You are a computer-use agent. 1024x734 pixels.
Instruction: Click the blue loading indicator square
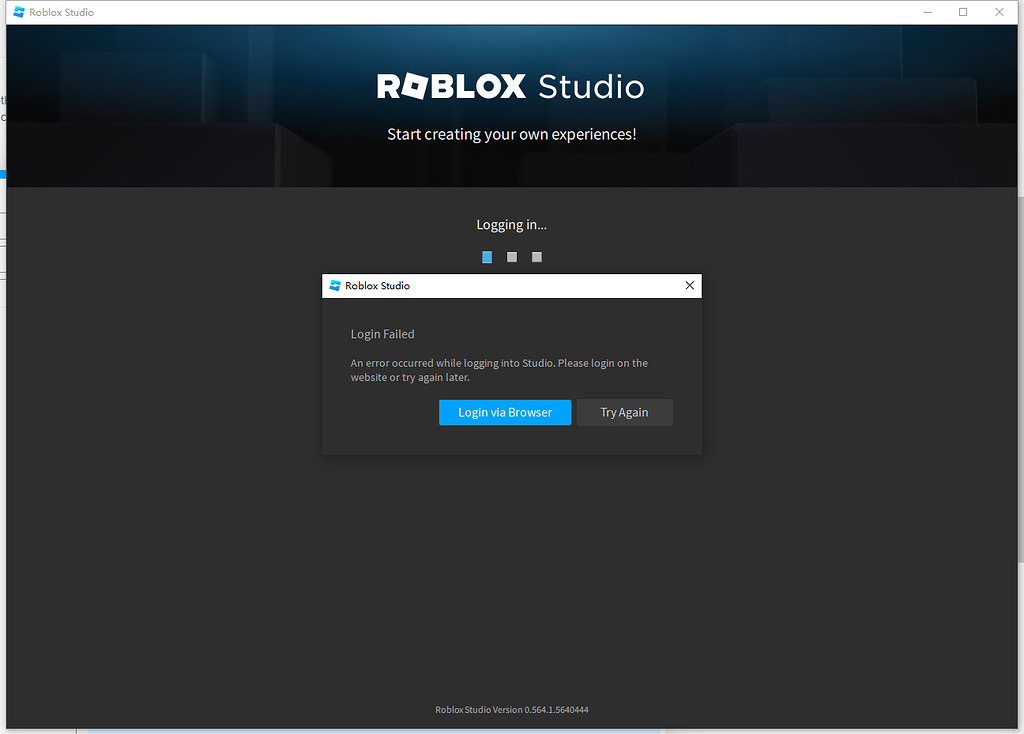[487, 257]
